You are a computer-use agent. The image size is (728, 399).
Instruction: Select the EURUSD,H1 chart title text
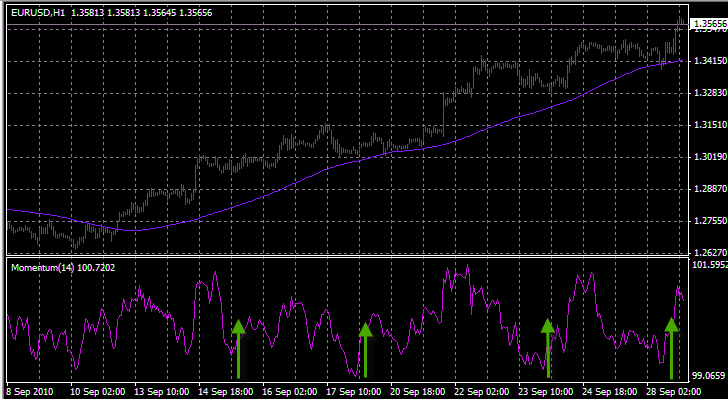38,13
